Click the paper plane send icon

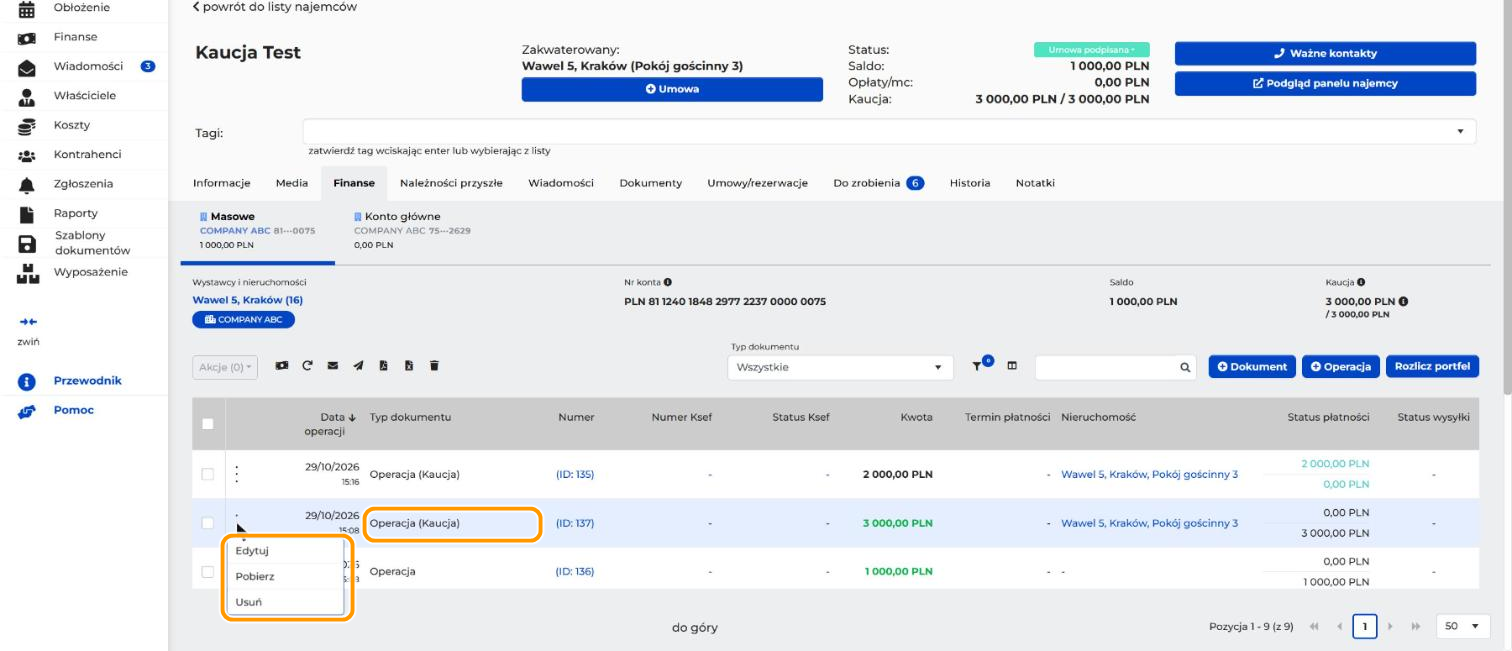pos(358,366)
